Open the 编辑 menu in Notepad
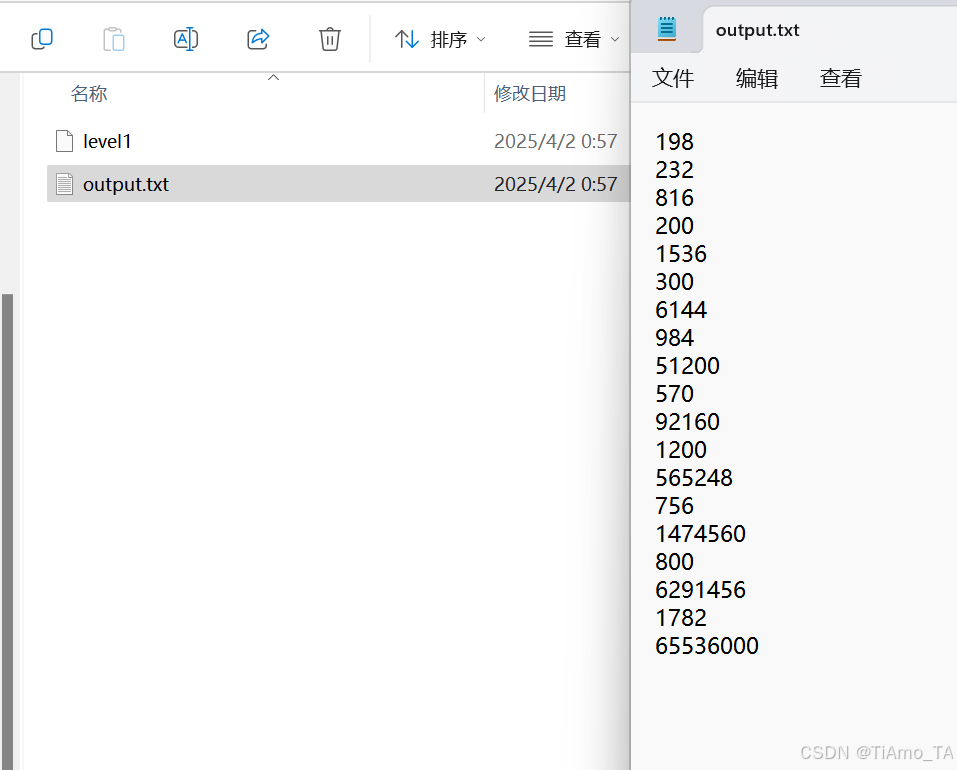 click(756, 78)
